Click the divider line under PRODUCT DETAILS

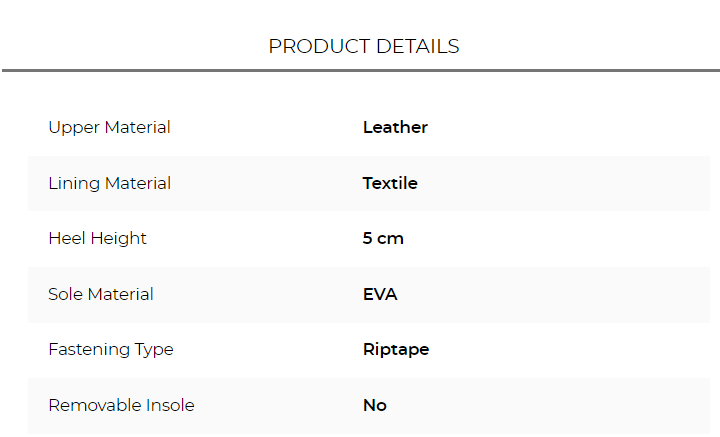tap(360, 71)
